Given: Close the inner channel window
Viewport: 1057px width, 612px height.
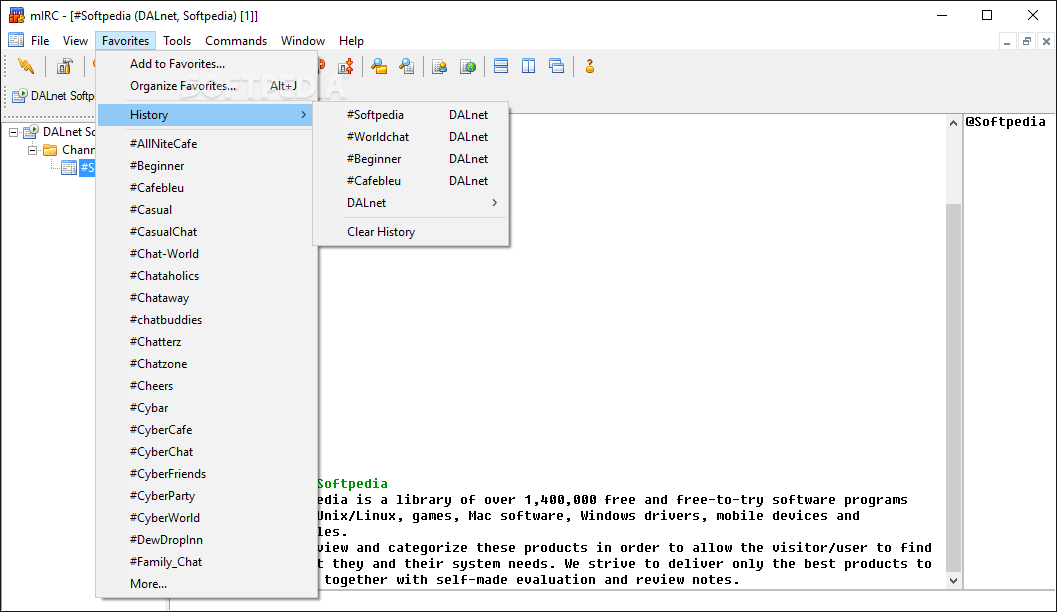Looking at the screenshot, I should pyautogui.click(x=1046, y=42).
